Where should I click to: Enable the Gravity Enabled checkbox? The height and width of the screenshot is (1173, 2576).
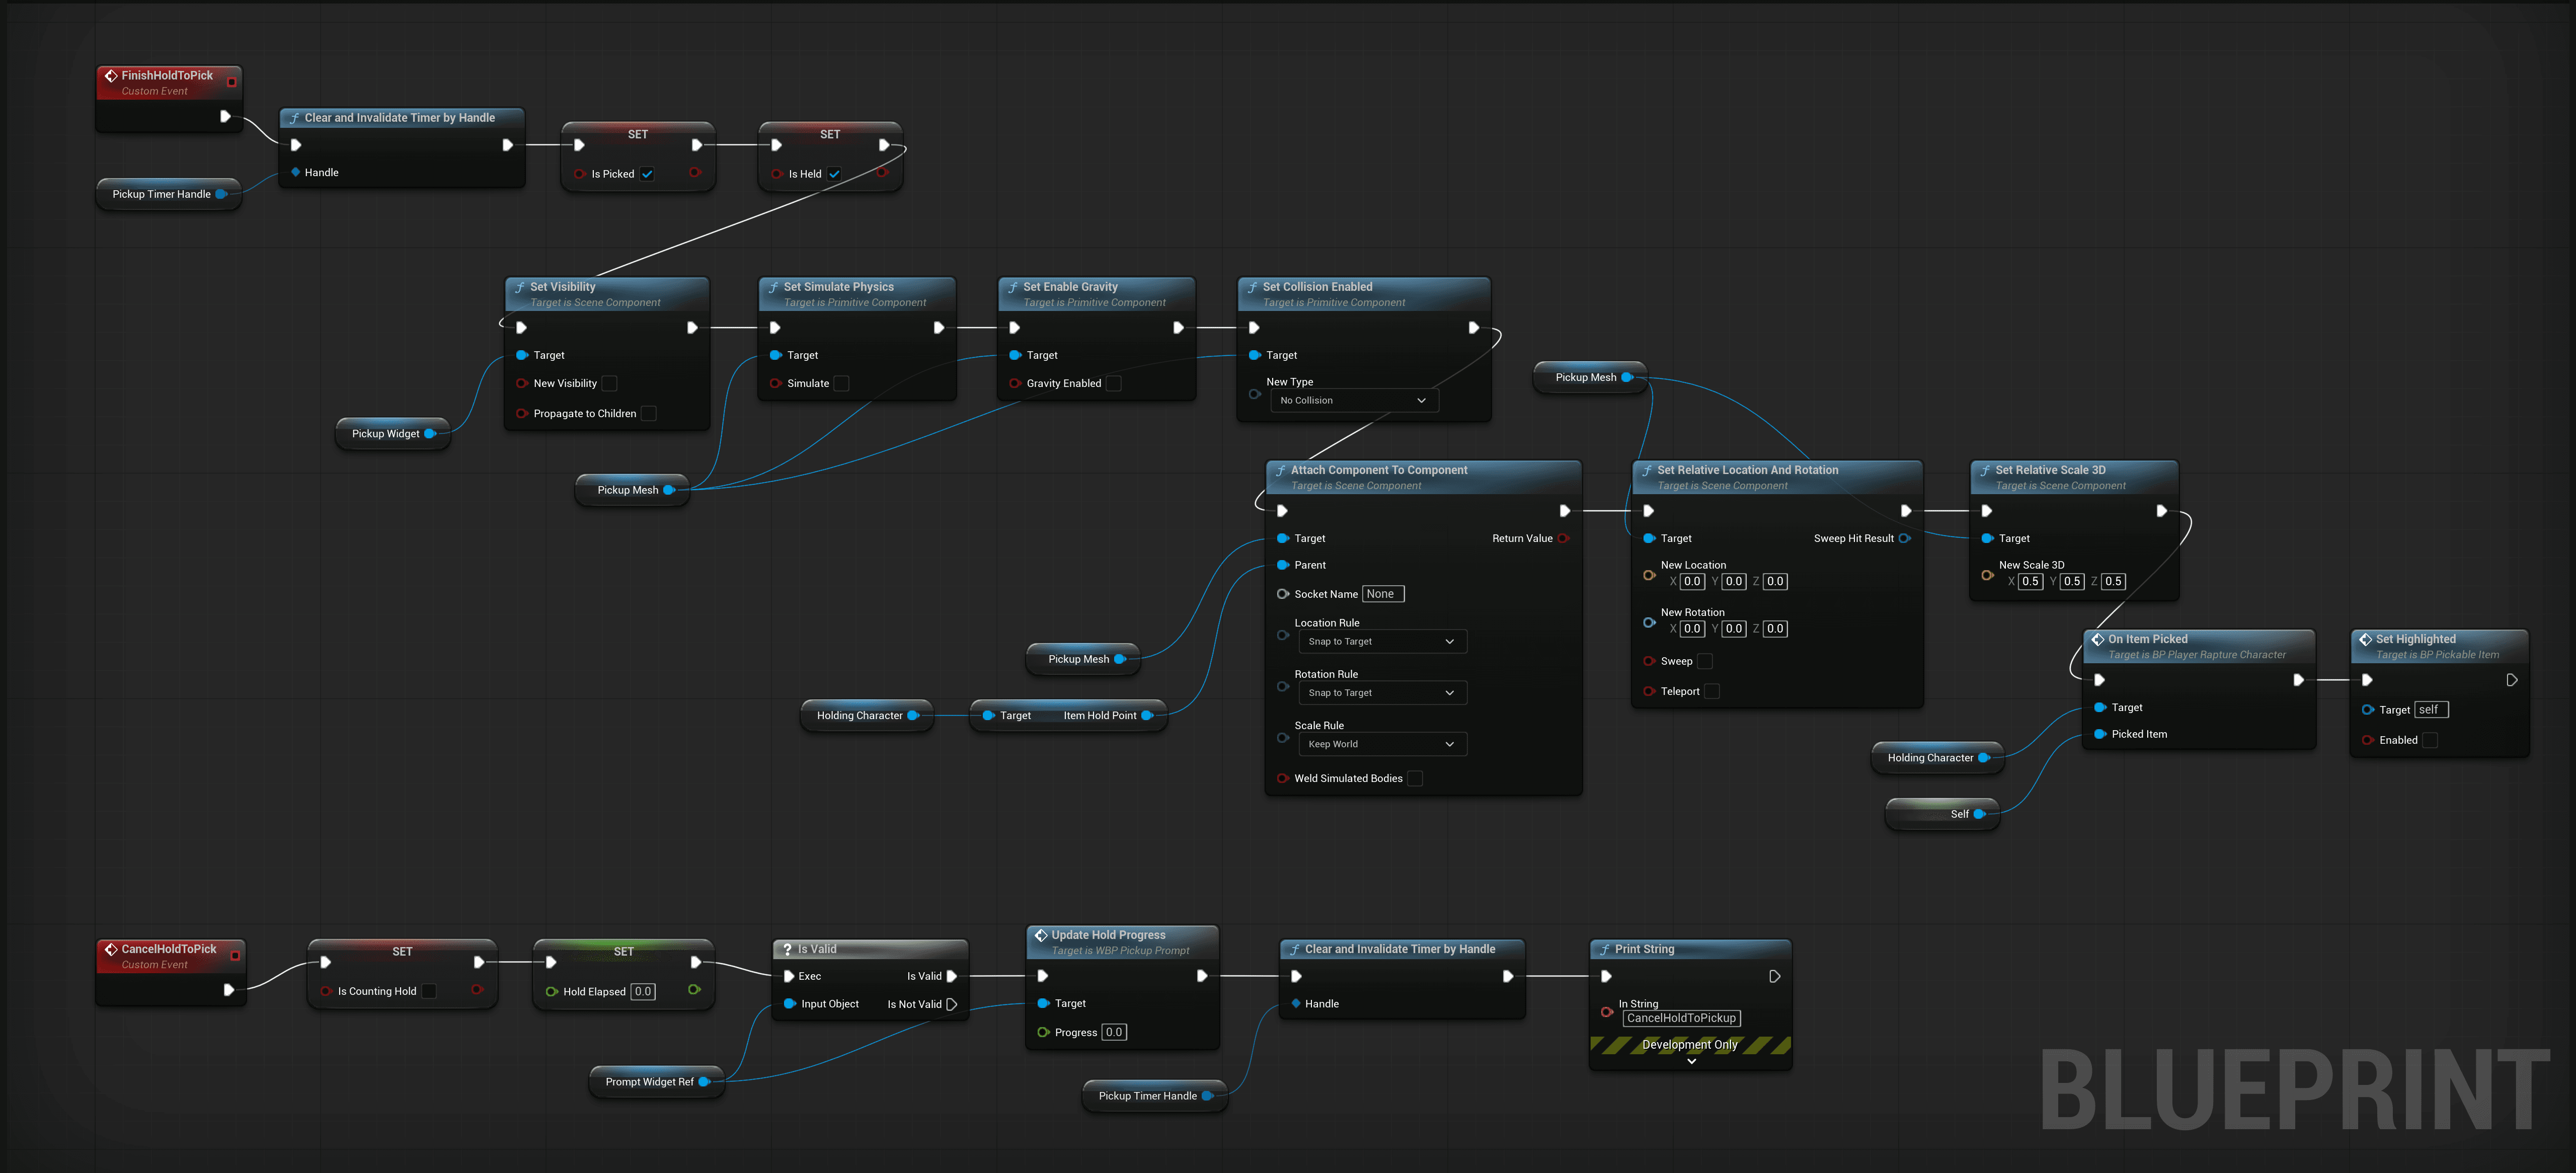coord(1114,383)
